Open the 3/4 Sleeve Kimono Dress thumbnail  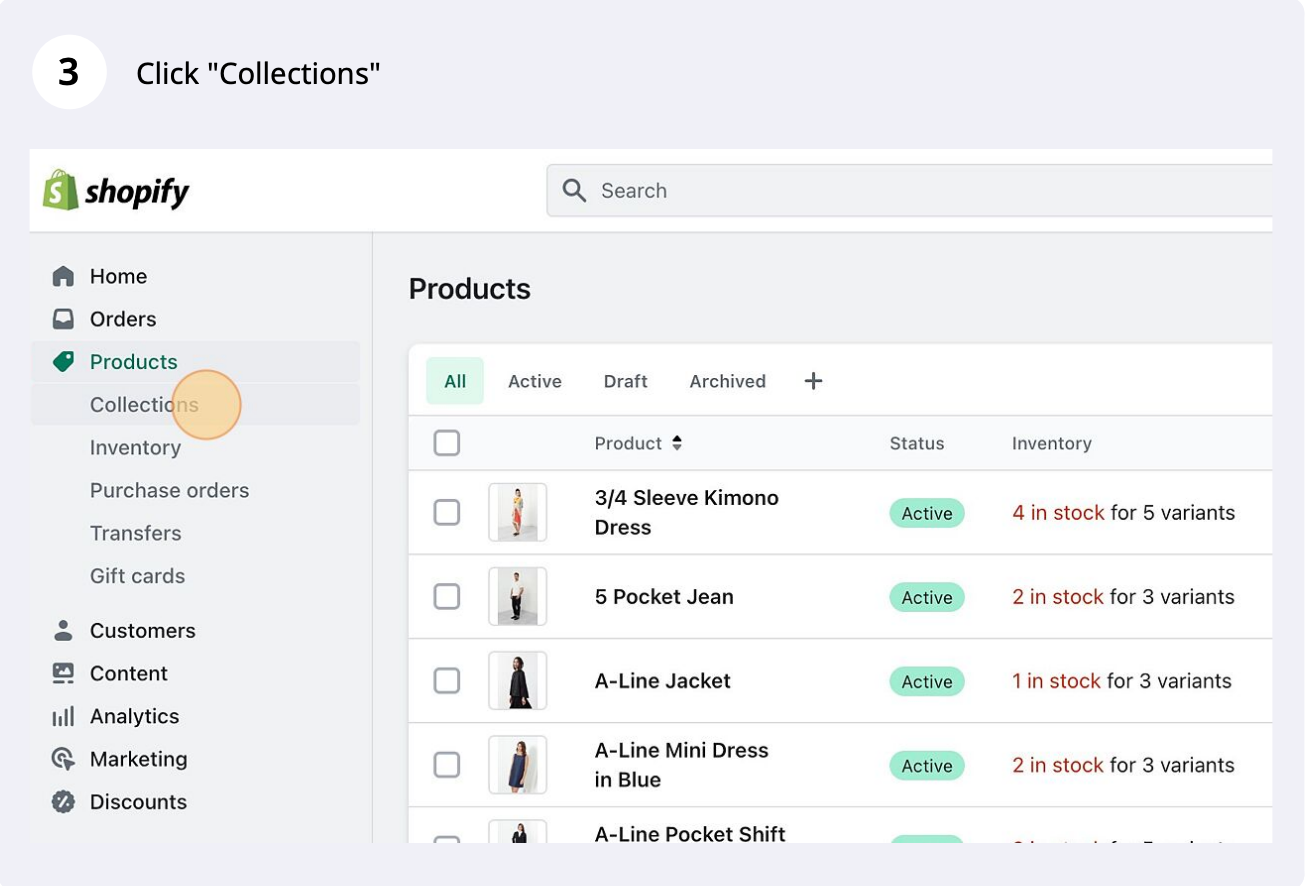pyautogui.click(x=518, y=512)
